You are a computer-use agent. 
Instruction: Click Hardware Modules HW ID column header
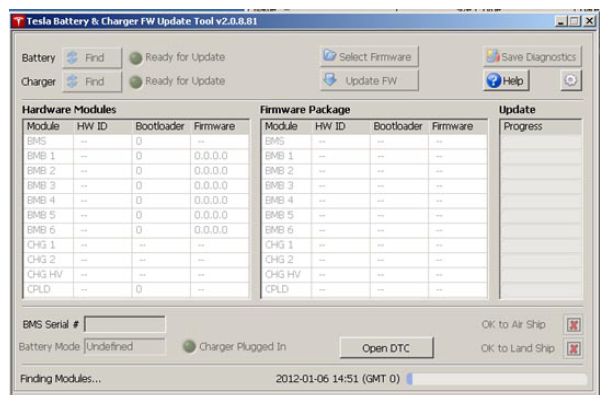tap(103, 127)
